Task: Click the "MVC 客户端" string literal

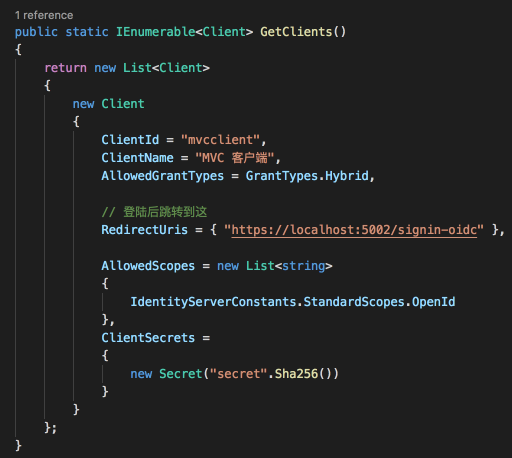Action: coord(235,158)
